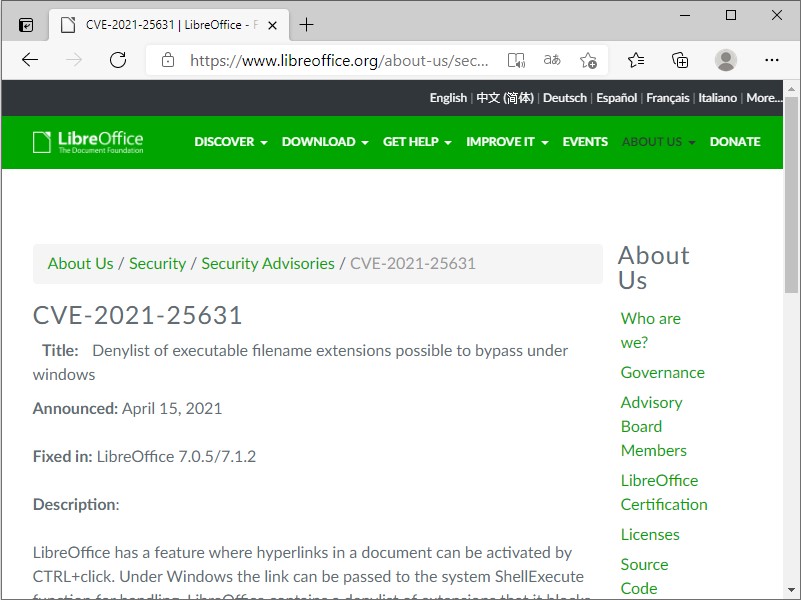
Task: Open Advisory Board Members sidebar link
Action: pyautogui.click(x=653, y=426)
